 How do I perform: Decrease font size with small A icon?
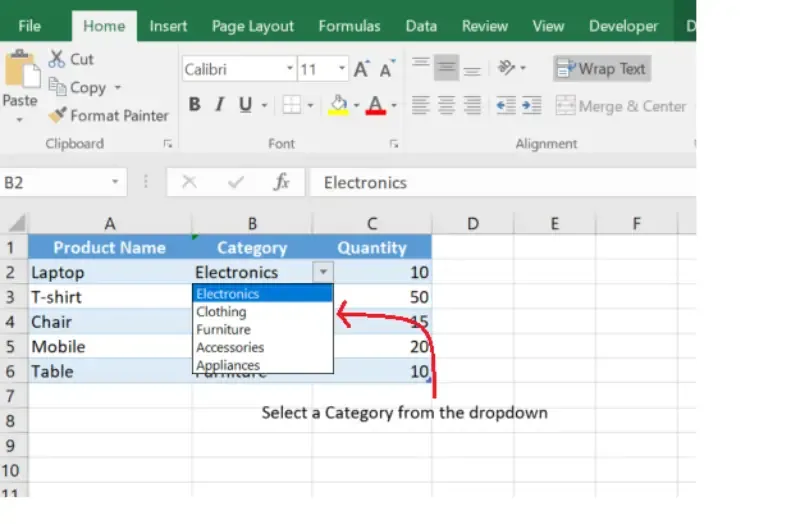(x=387, y=69)
